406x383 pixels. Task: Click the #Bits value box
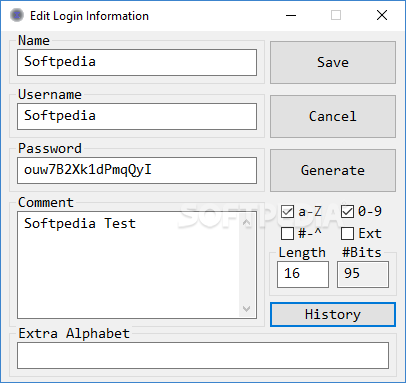click(363, 274)
